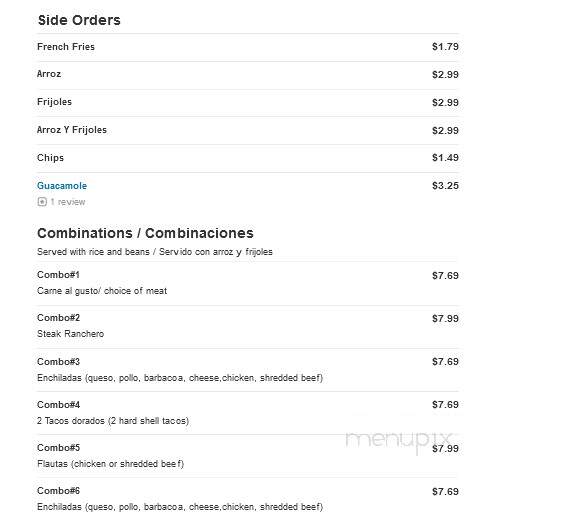Screen dimensions: 578x522
Task: Click the Arroz Y Frijoles item
Action: [248, 130]
